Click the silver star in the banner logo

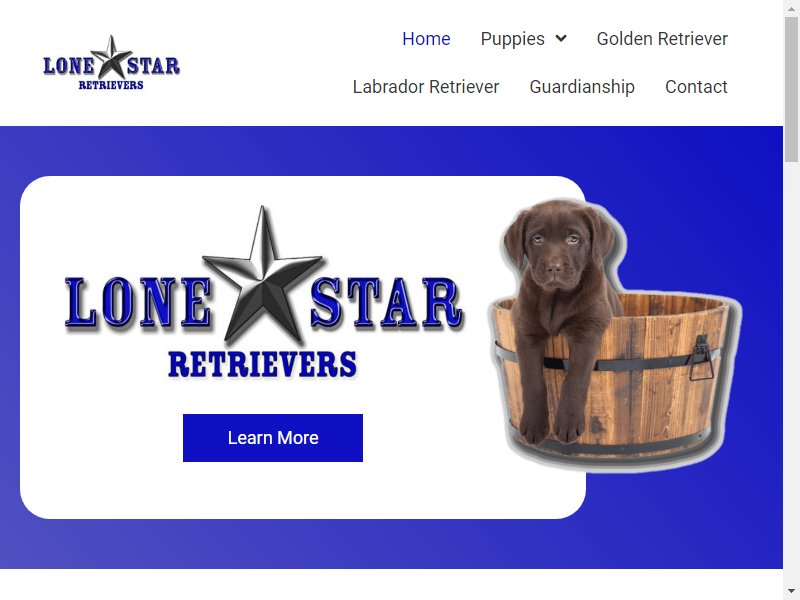click(x=263, y=278)
